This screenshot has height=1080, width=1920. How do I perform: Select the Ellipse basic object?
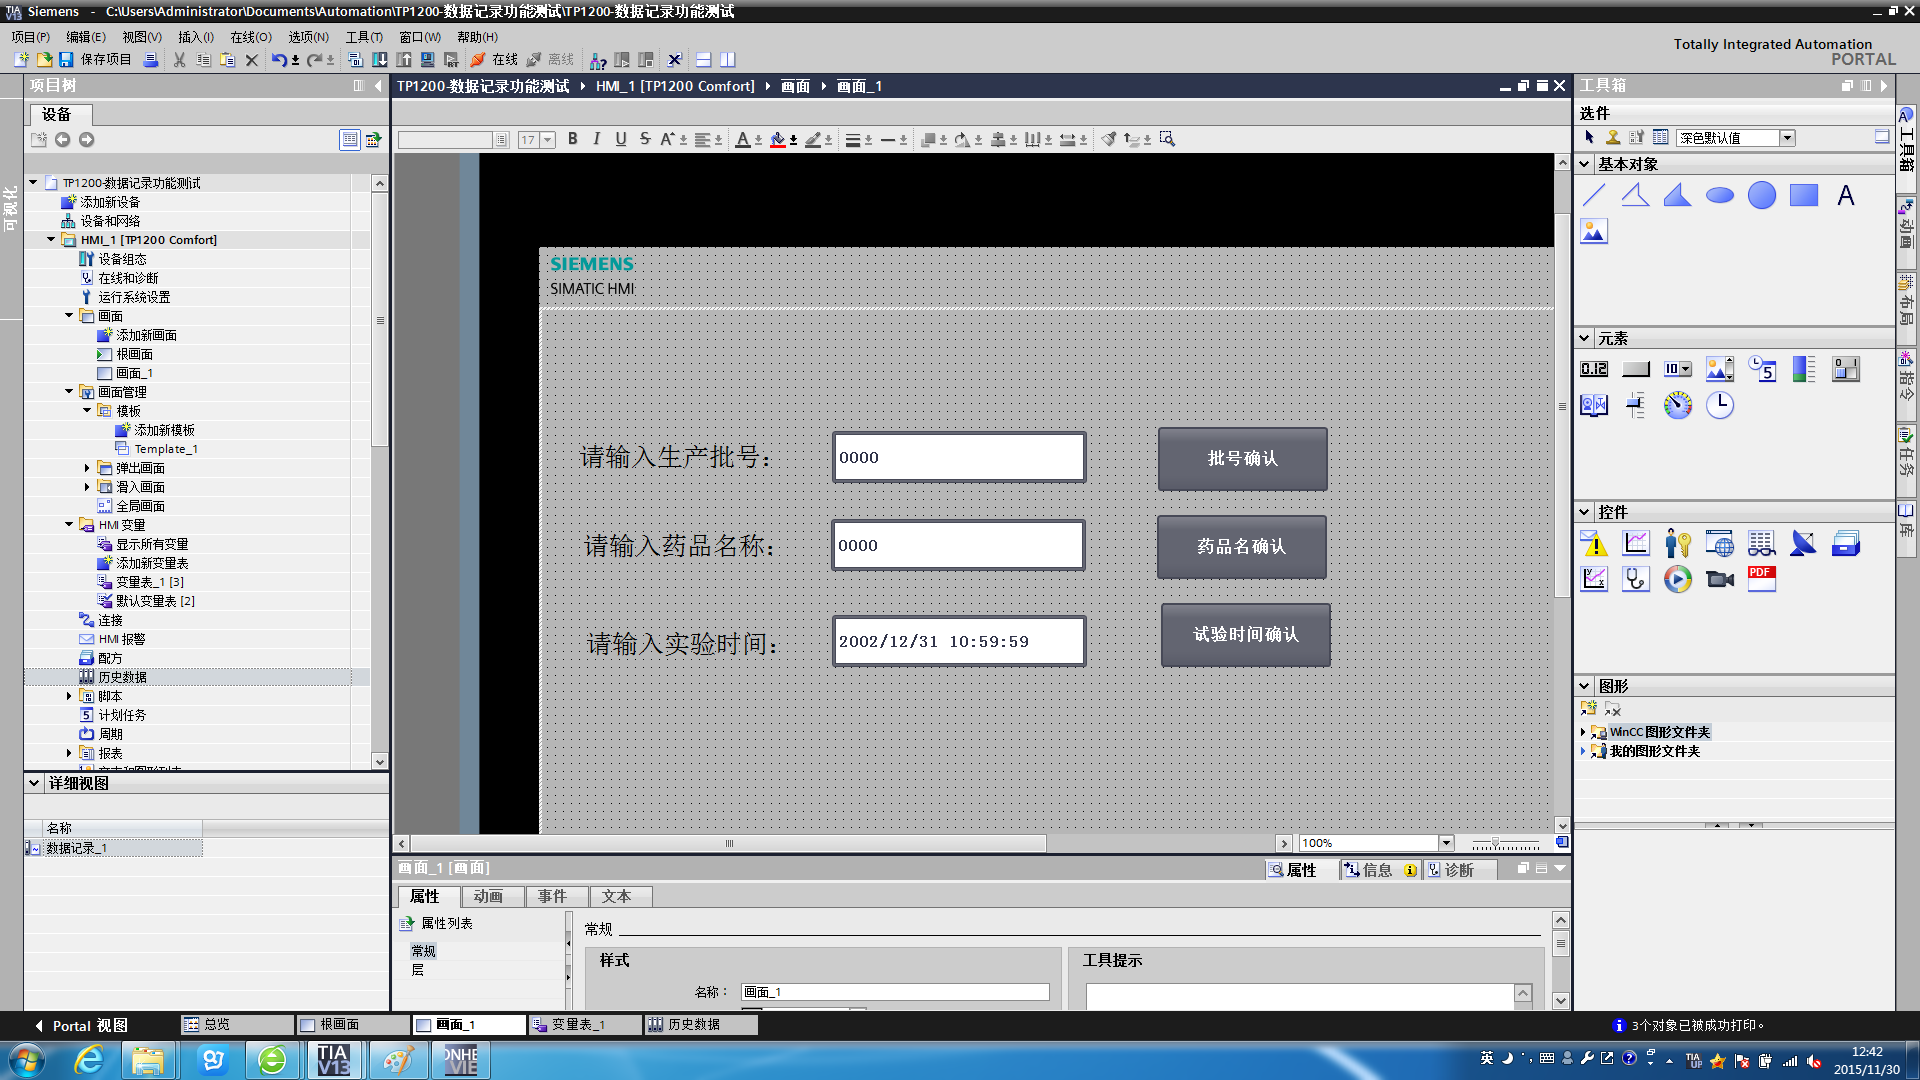(1720, 195)
